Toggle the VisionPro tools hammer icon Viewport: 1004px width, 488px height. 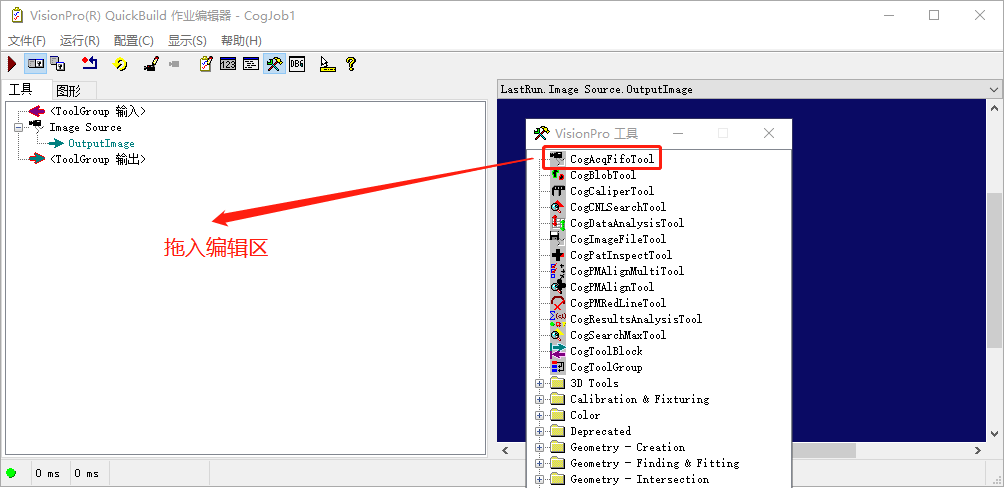click(x=274, y=64)
